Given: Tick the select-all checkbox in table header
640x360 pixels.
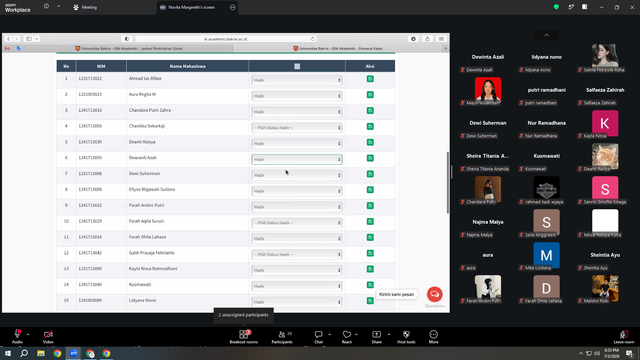Looking at the screenshot, I should [x=297, y=66].
